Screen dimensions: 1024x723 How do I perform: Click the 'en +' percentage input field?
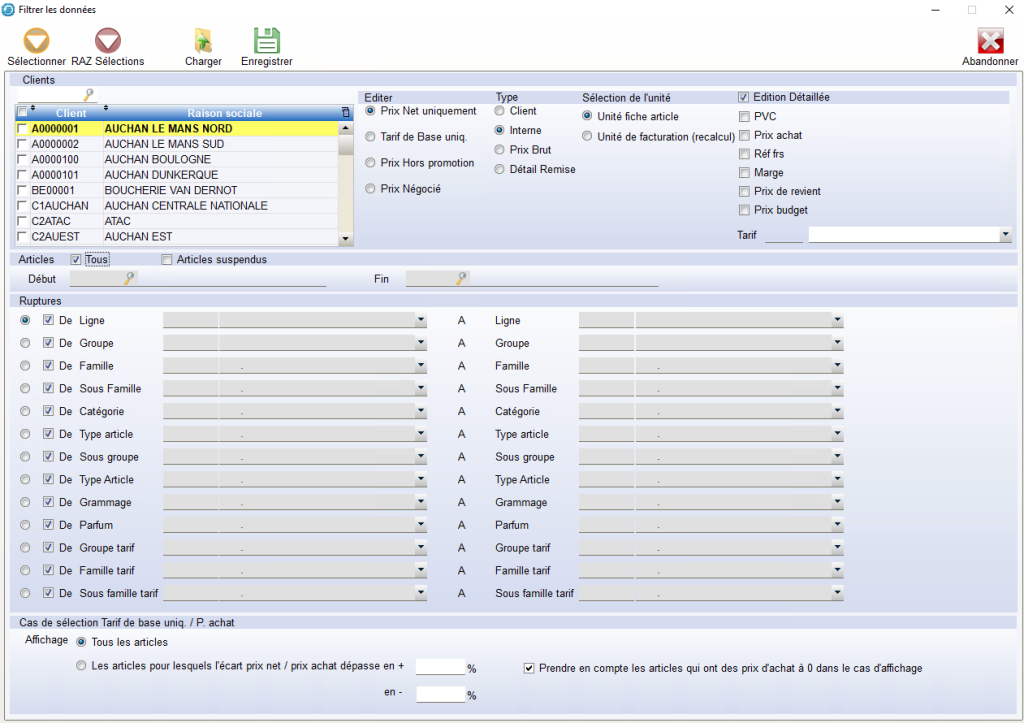coord(440,667)
